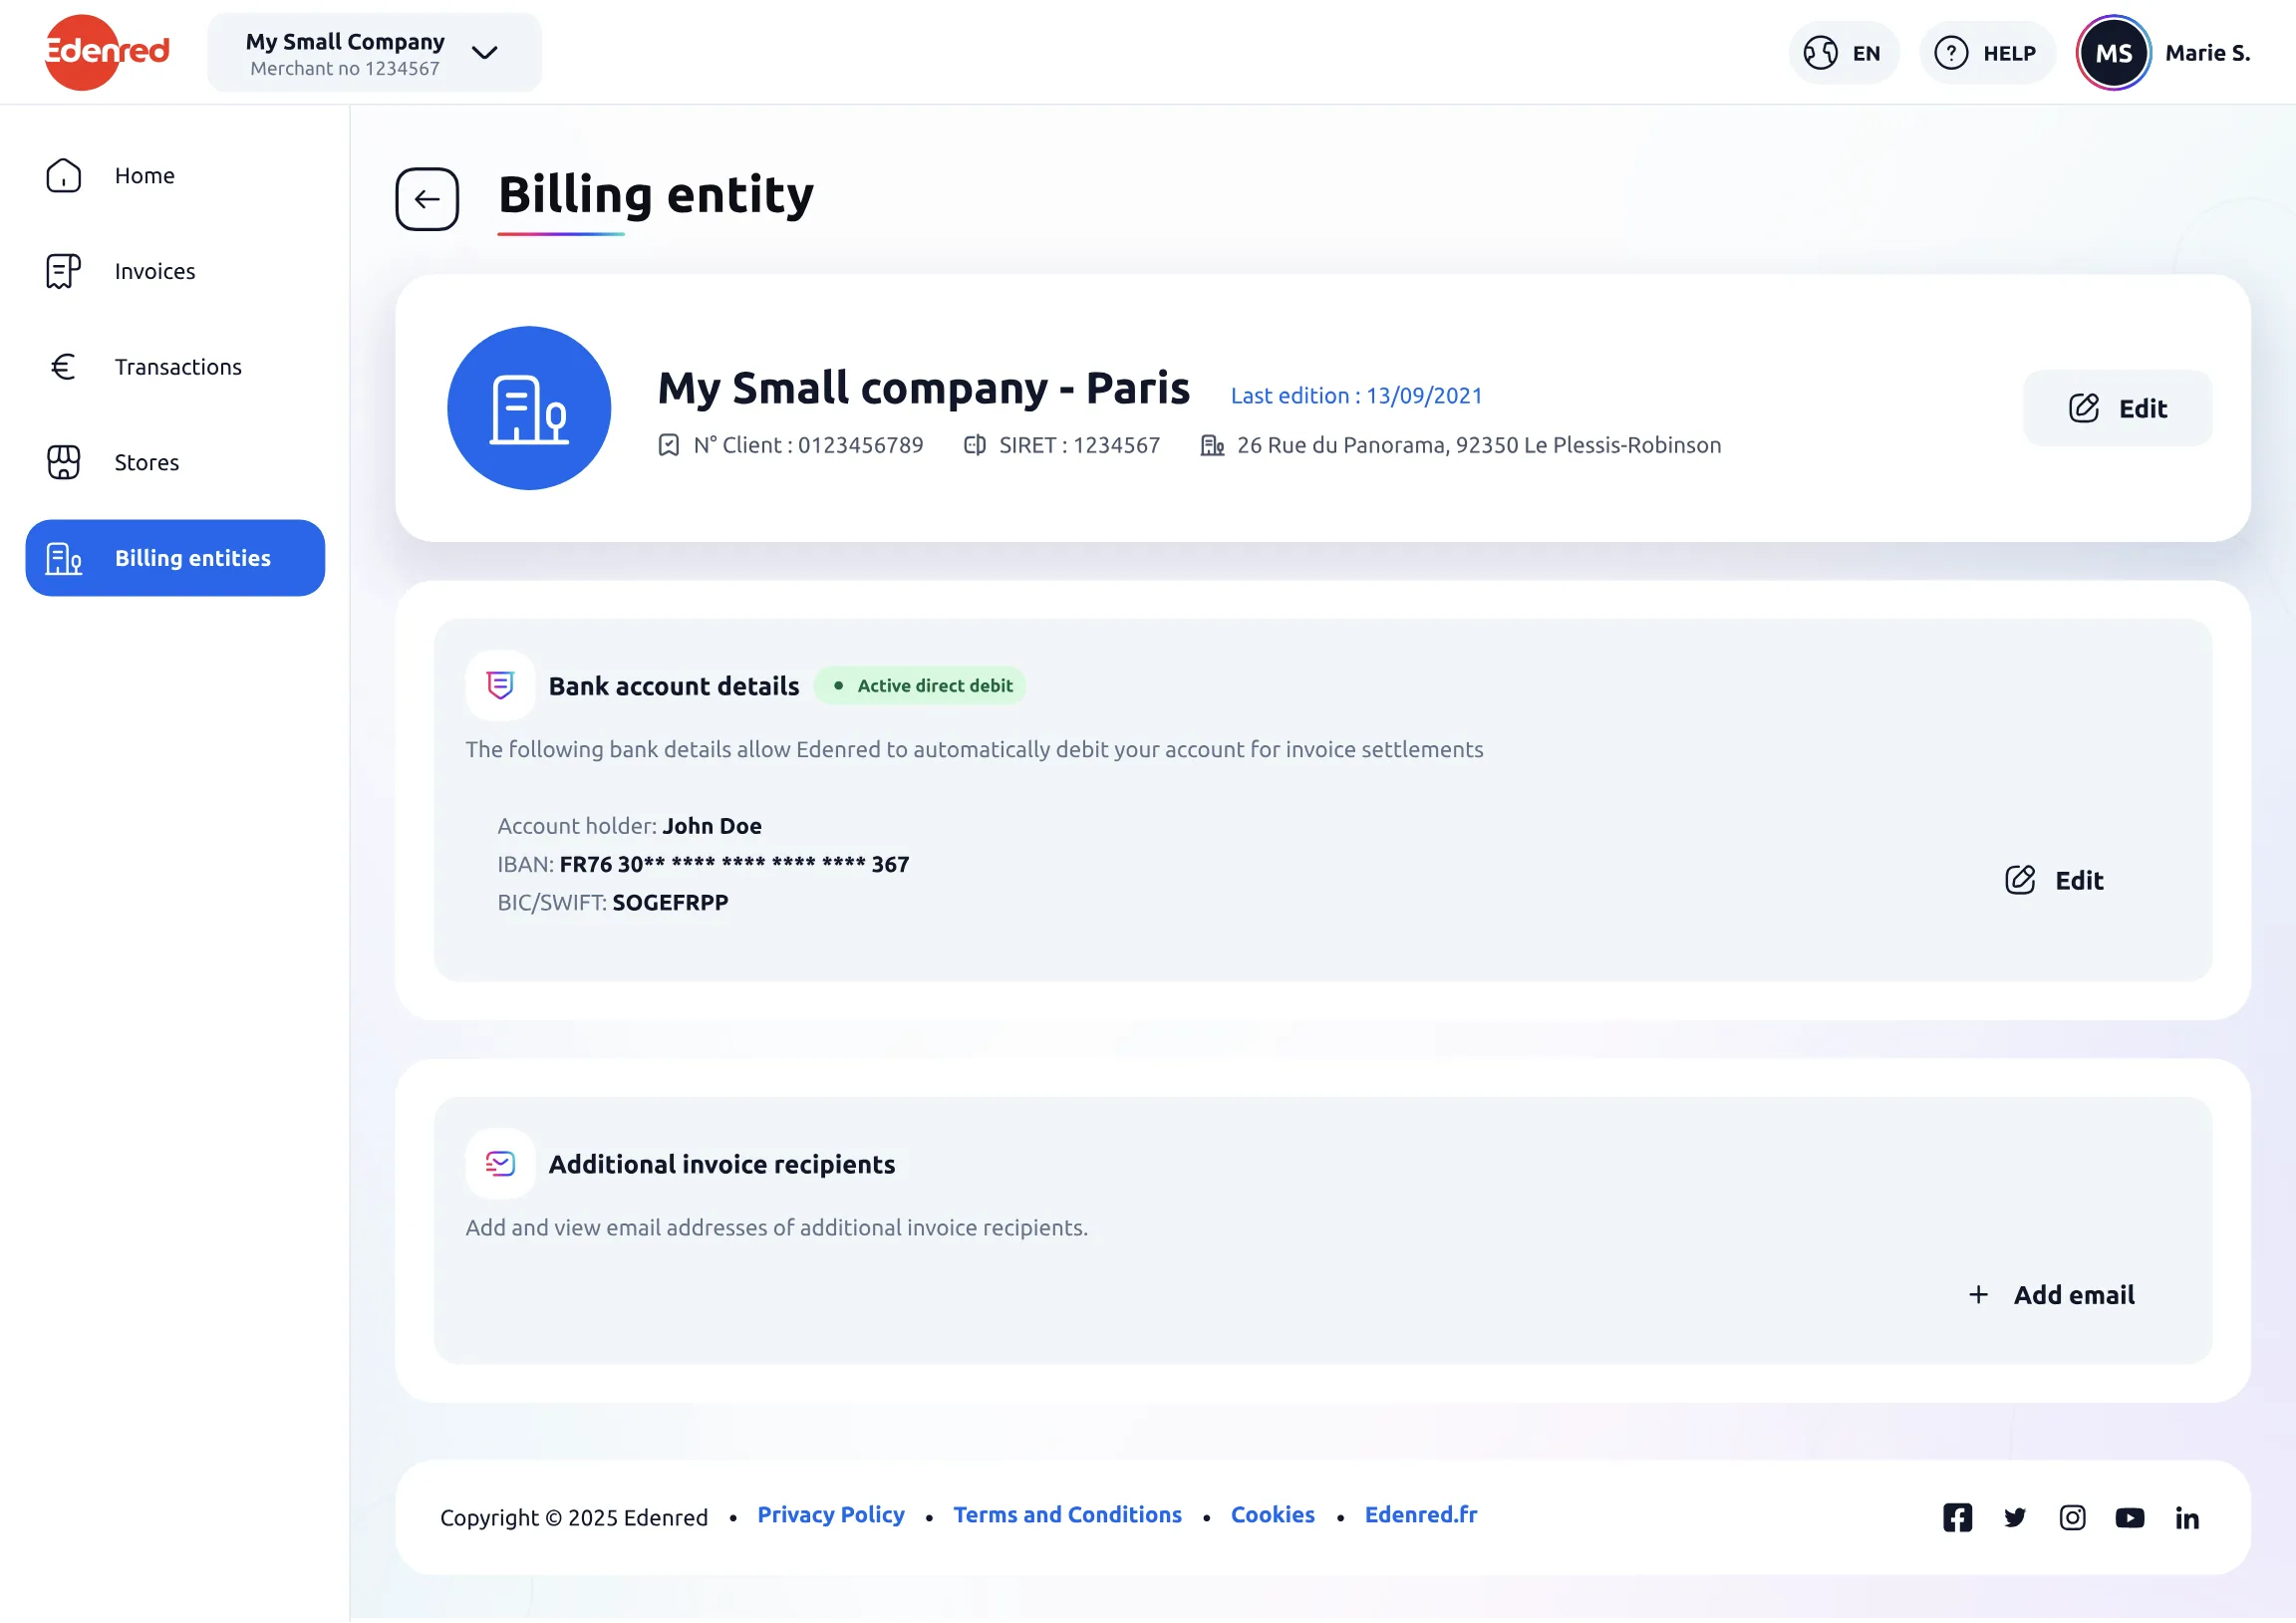The height and width of the screenshot is (1623, 2296).
Task: Open the Terms and Conditions link
Action: (1067, 1515)
